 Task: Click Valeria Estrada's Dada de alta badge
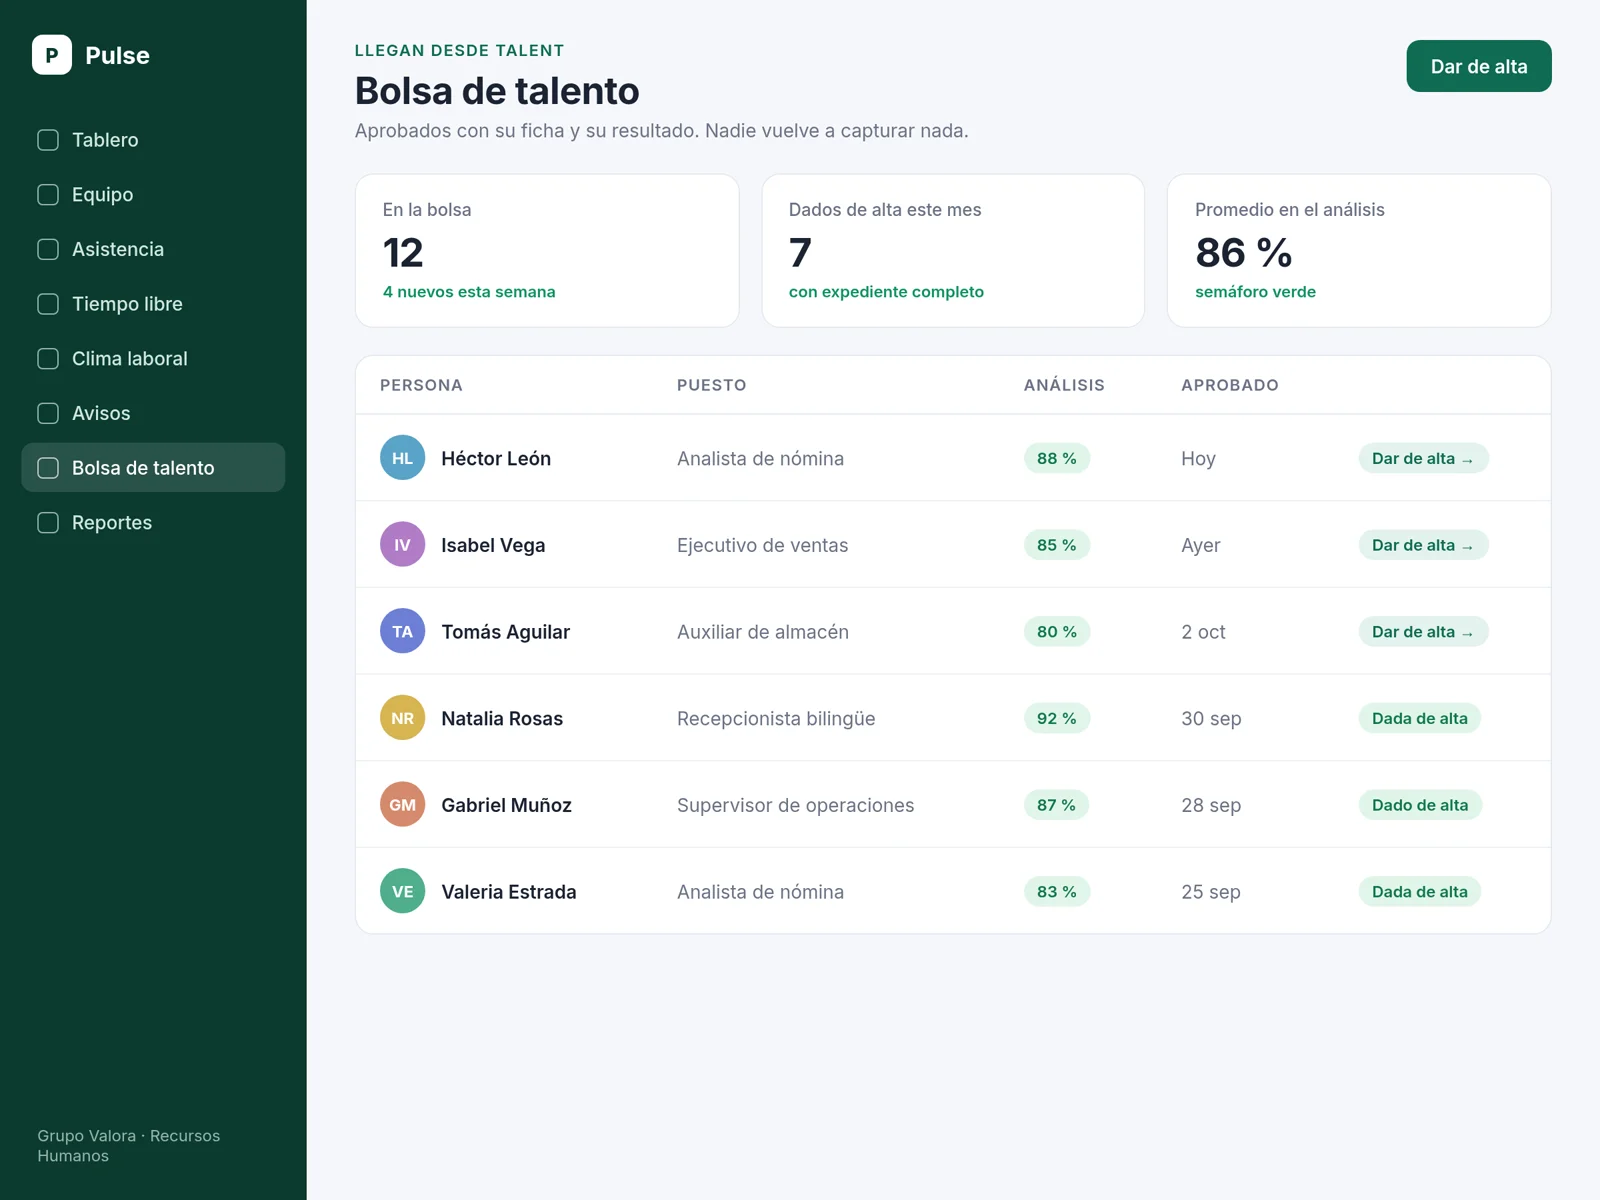pyautogui.click(x=1420, y=891)
